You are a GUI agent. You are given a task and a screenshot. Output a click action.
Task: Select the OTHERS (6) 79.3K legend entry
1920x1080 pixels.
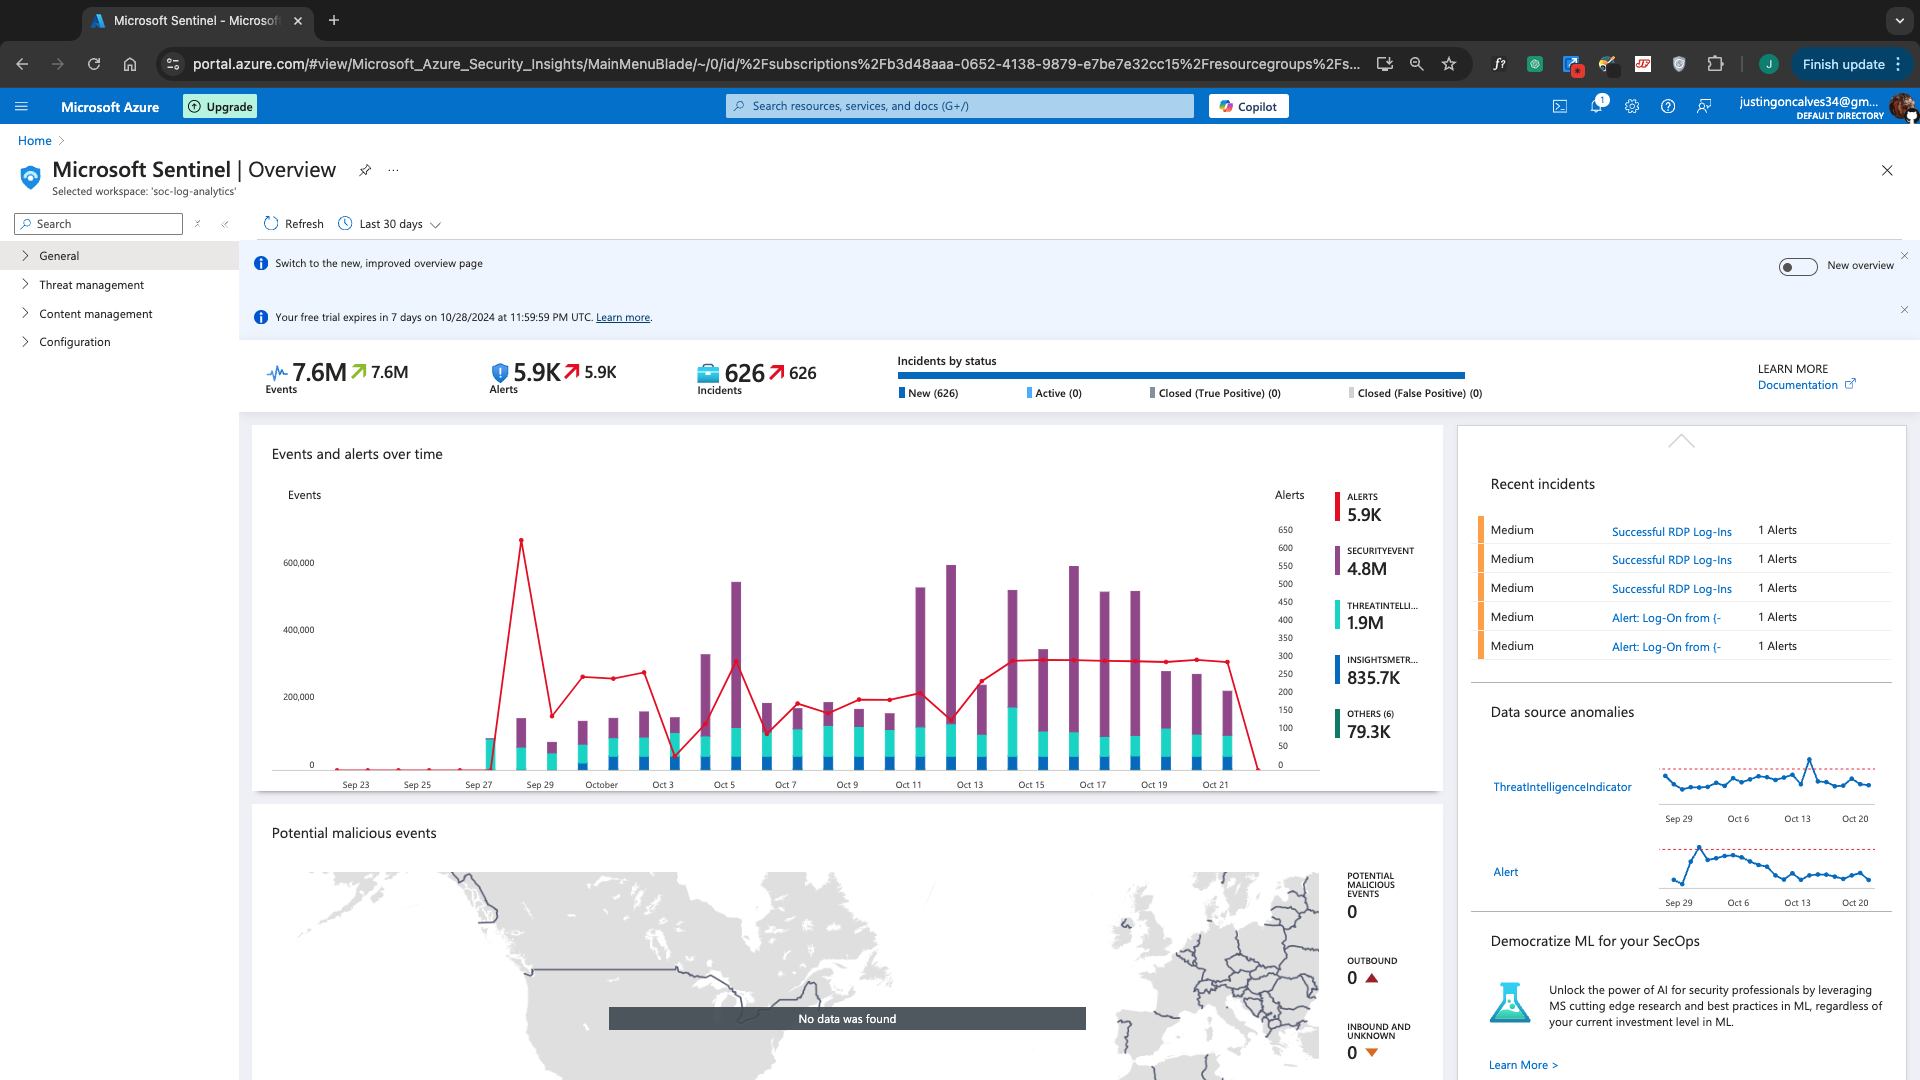coord(1366,725)
